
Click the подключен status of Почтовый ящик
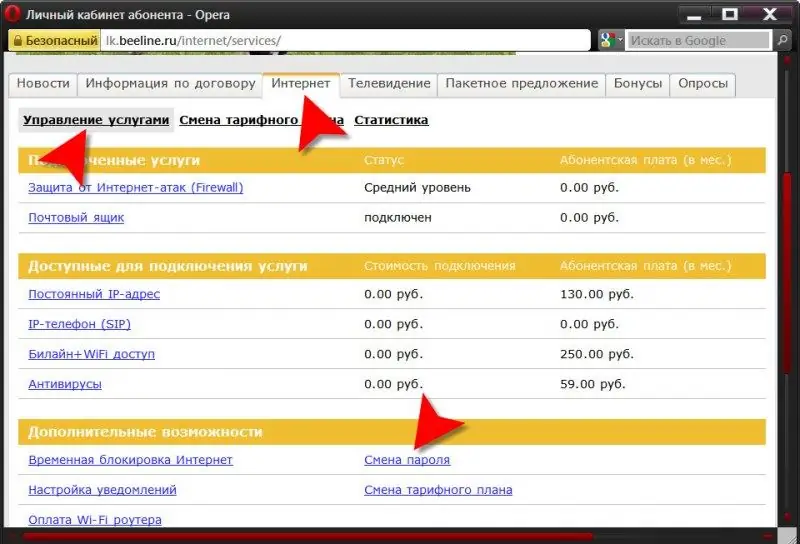(x=398, y=218)
